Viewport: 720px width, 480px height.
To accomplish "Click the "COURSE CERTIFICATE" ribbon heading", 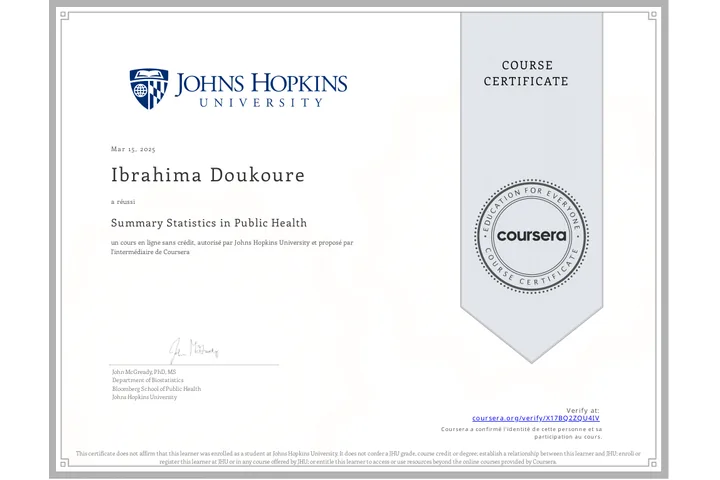I will tap(526, 73).
